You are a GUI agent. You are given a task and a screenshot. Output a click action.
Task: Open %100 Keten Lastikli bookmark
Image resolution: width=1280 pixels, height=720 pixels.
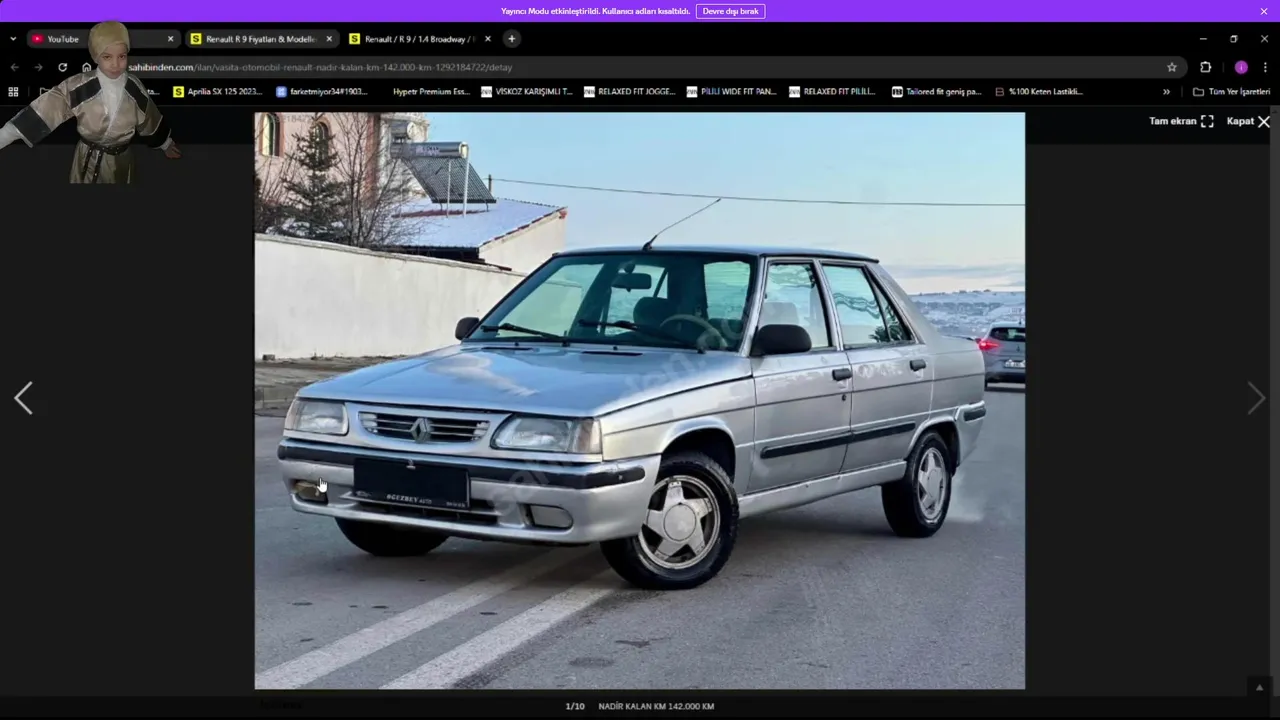pos(1039,91)
